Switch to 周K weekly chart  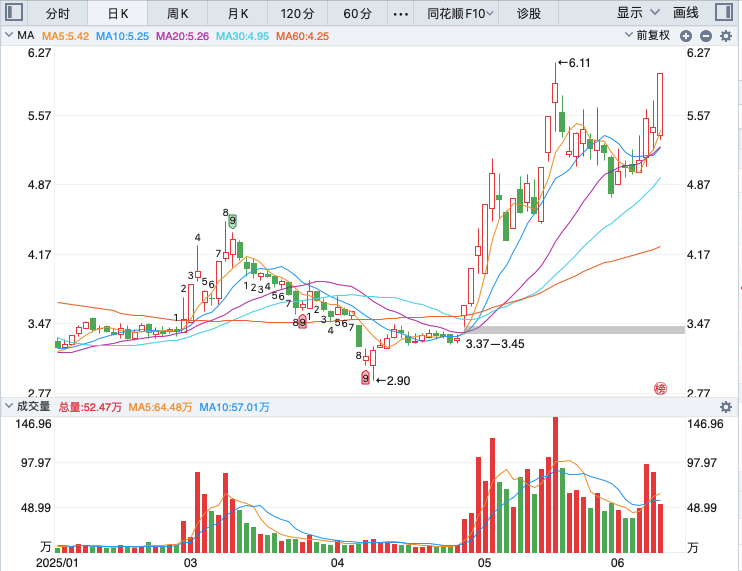[178, 13]
